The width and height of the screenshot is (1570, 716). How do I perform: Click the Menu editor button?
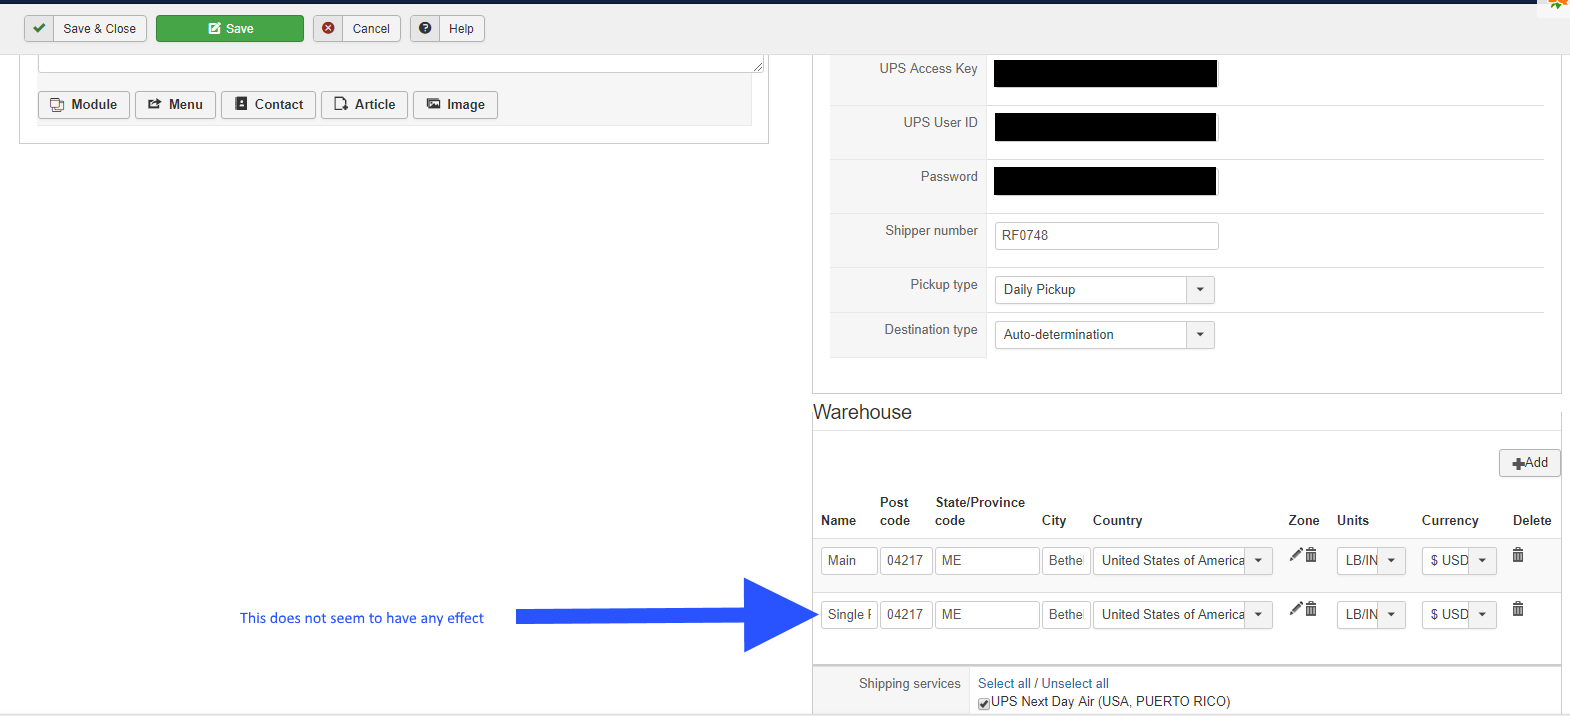tap(175, 105)
